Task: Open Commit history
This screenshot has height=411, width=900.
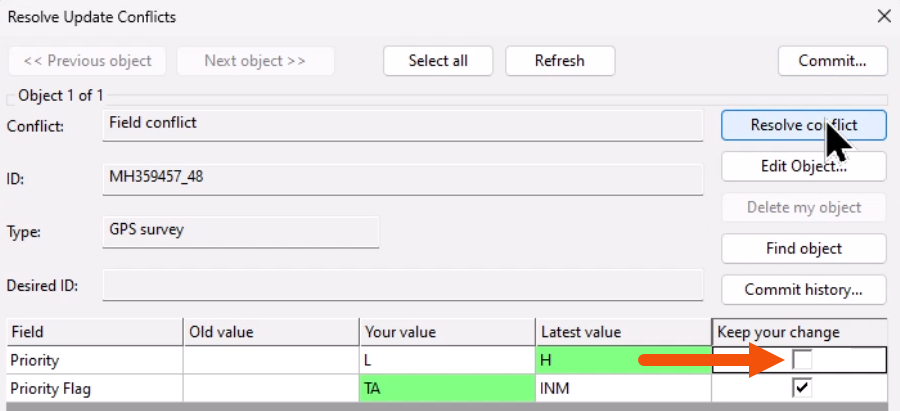Action: [x=804, y=290]
